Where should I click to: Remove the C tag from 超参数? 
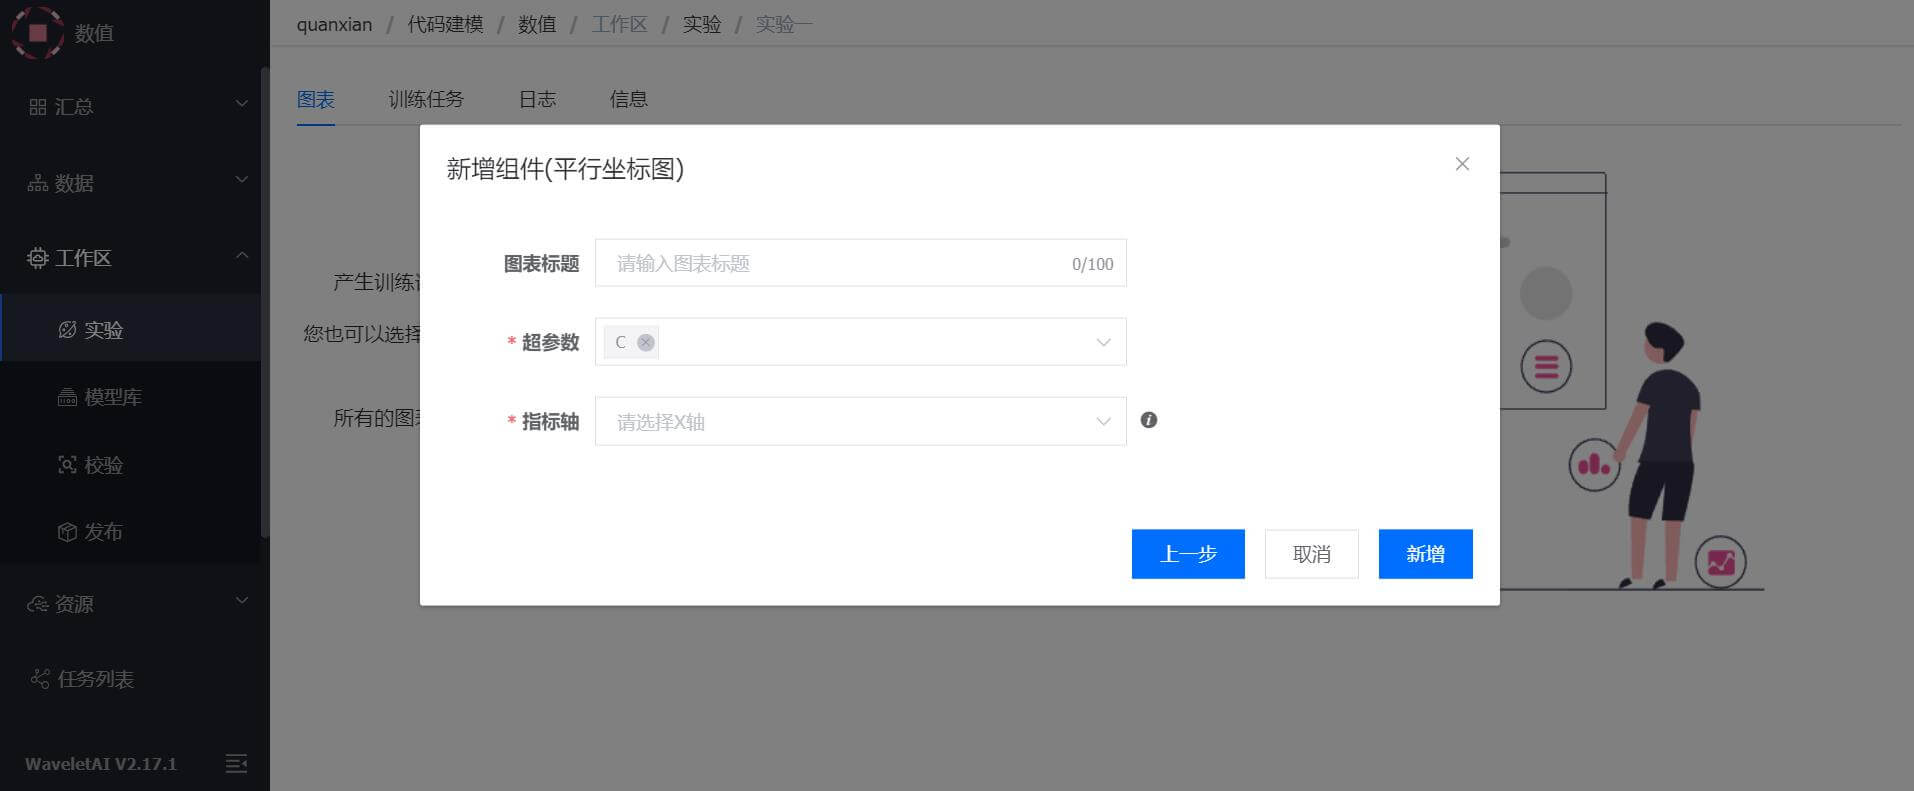click(x=646, y=342)
